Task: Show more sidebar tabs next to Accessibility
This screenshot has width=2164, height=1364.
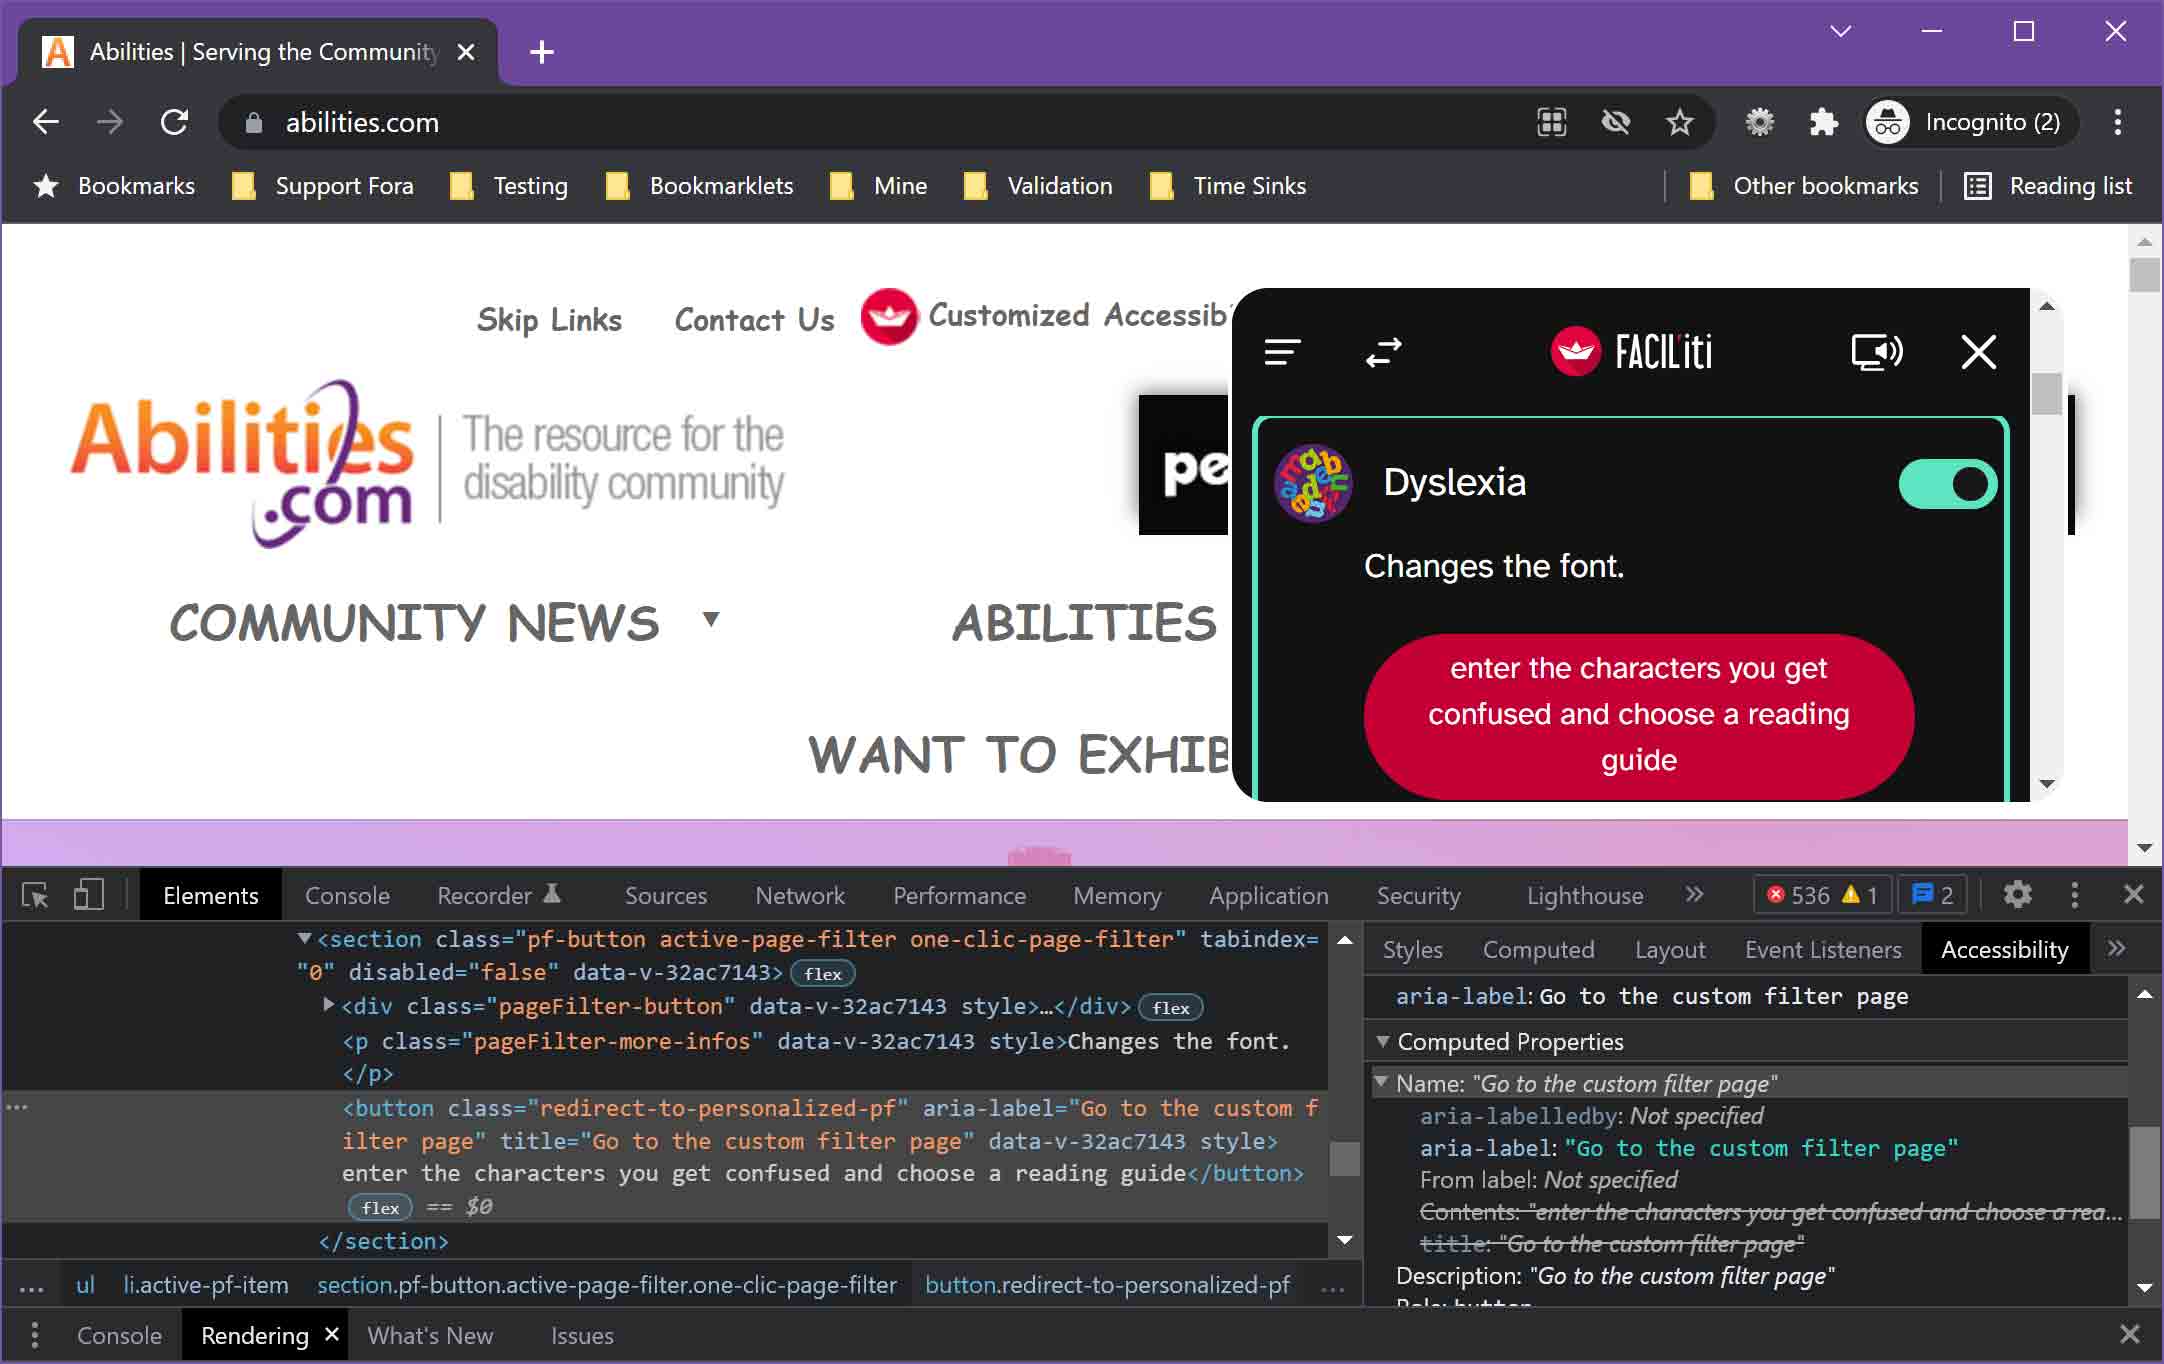Action: click(x=2116, y=948)
